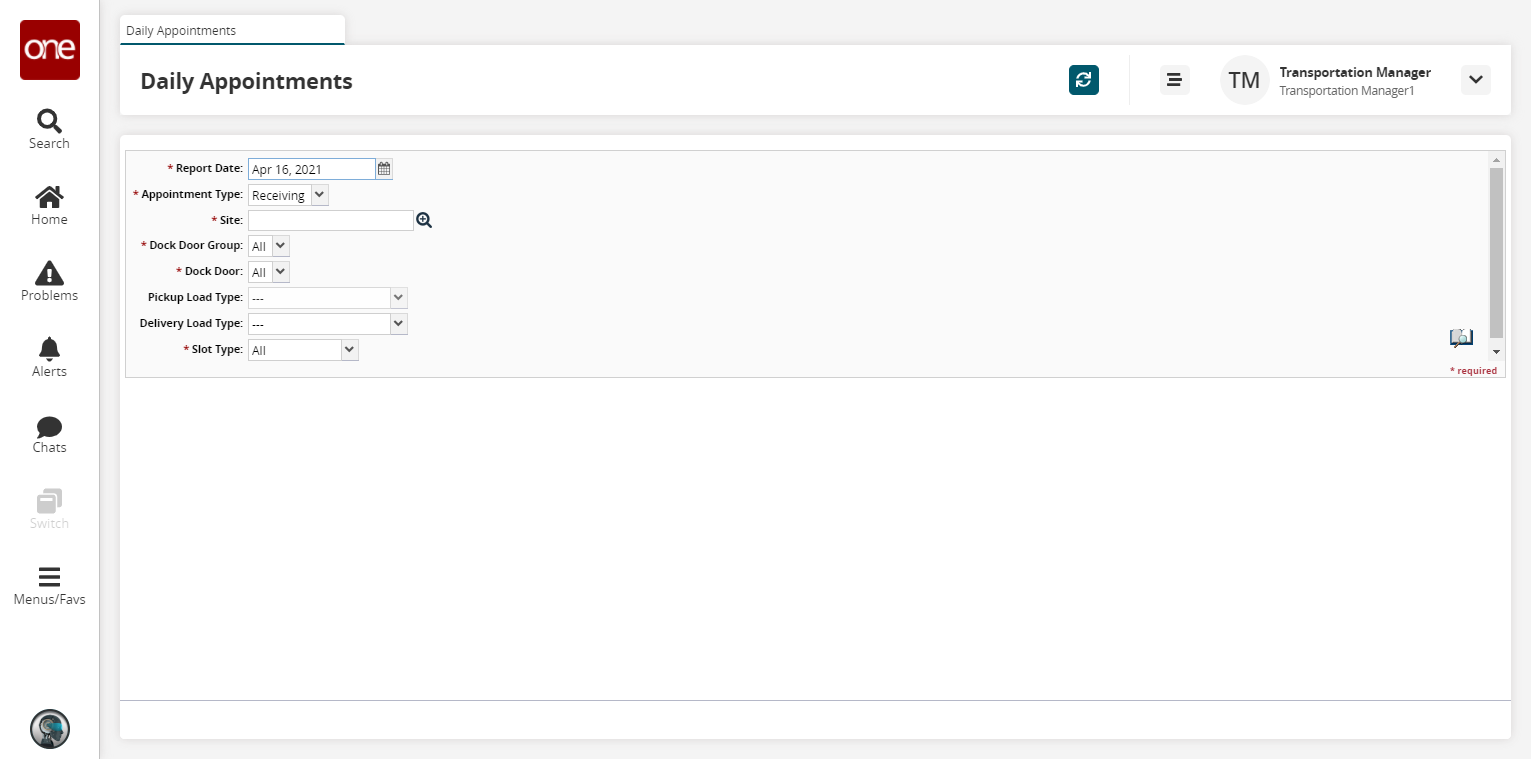Go to Home in sidebar
1531x759 pixels.
click(49, 205)
